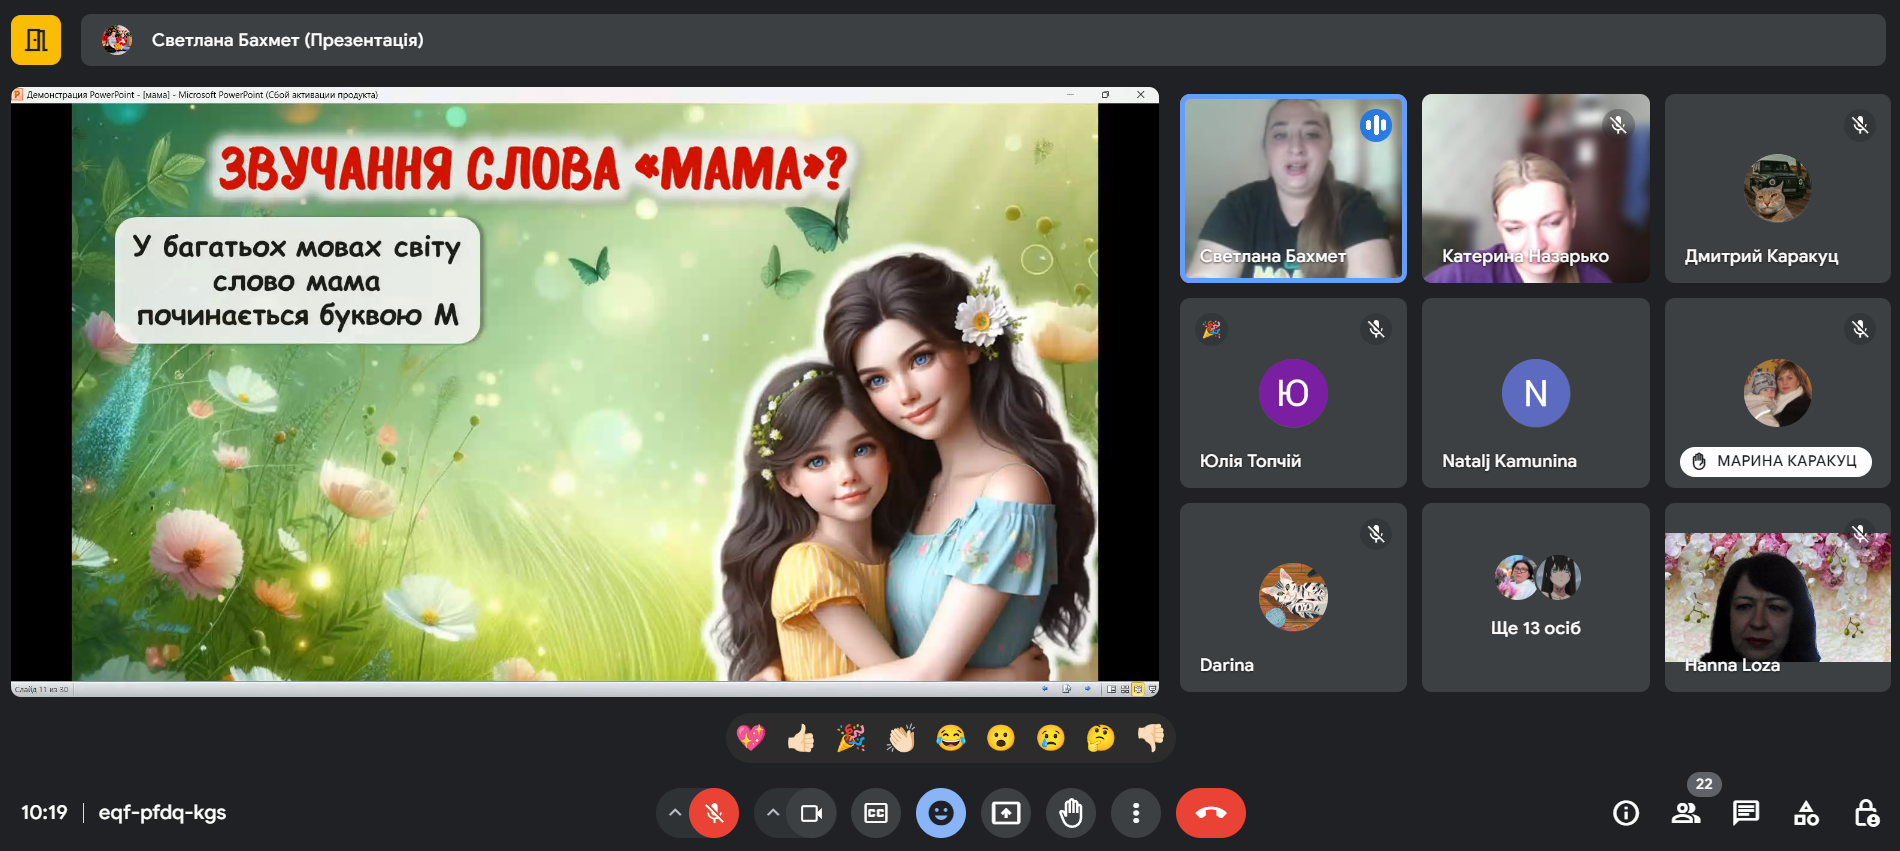Open the meeting details info icon
This screenshot has height=851, width=1900.
[x=1626, y=813]
